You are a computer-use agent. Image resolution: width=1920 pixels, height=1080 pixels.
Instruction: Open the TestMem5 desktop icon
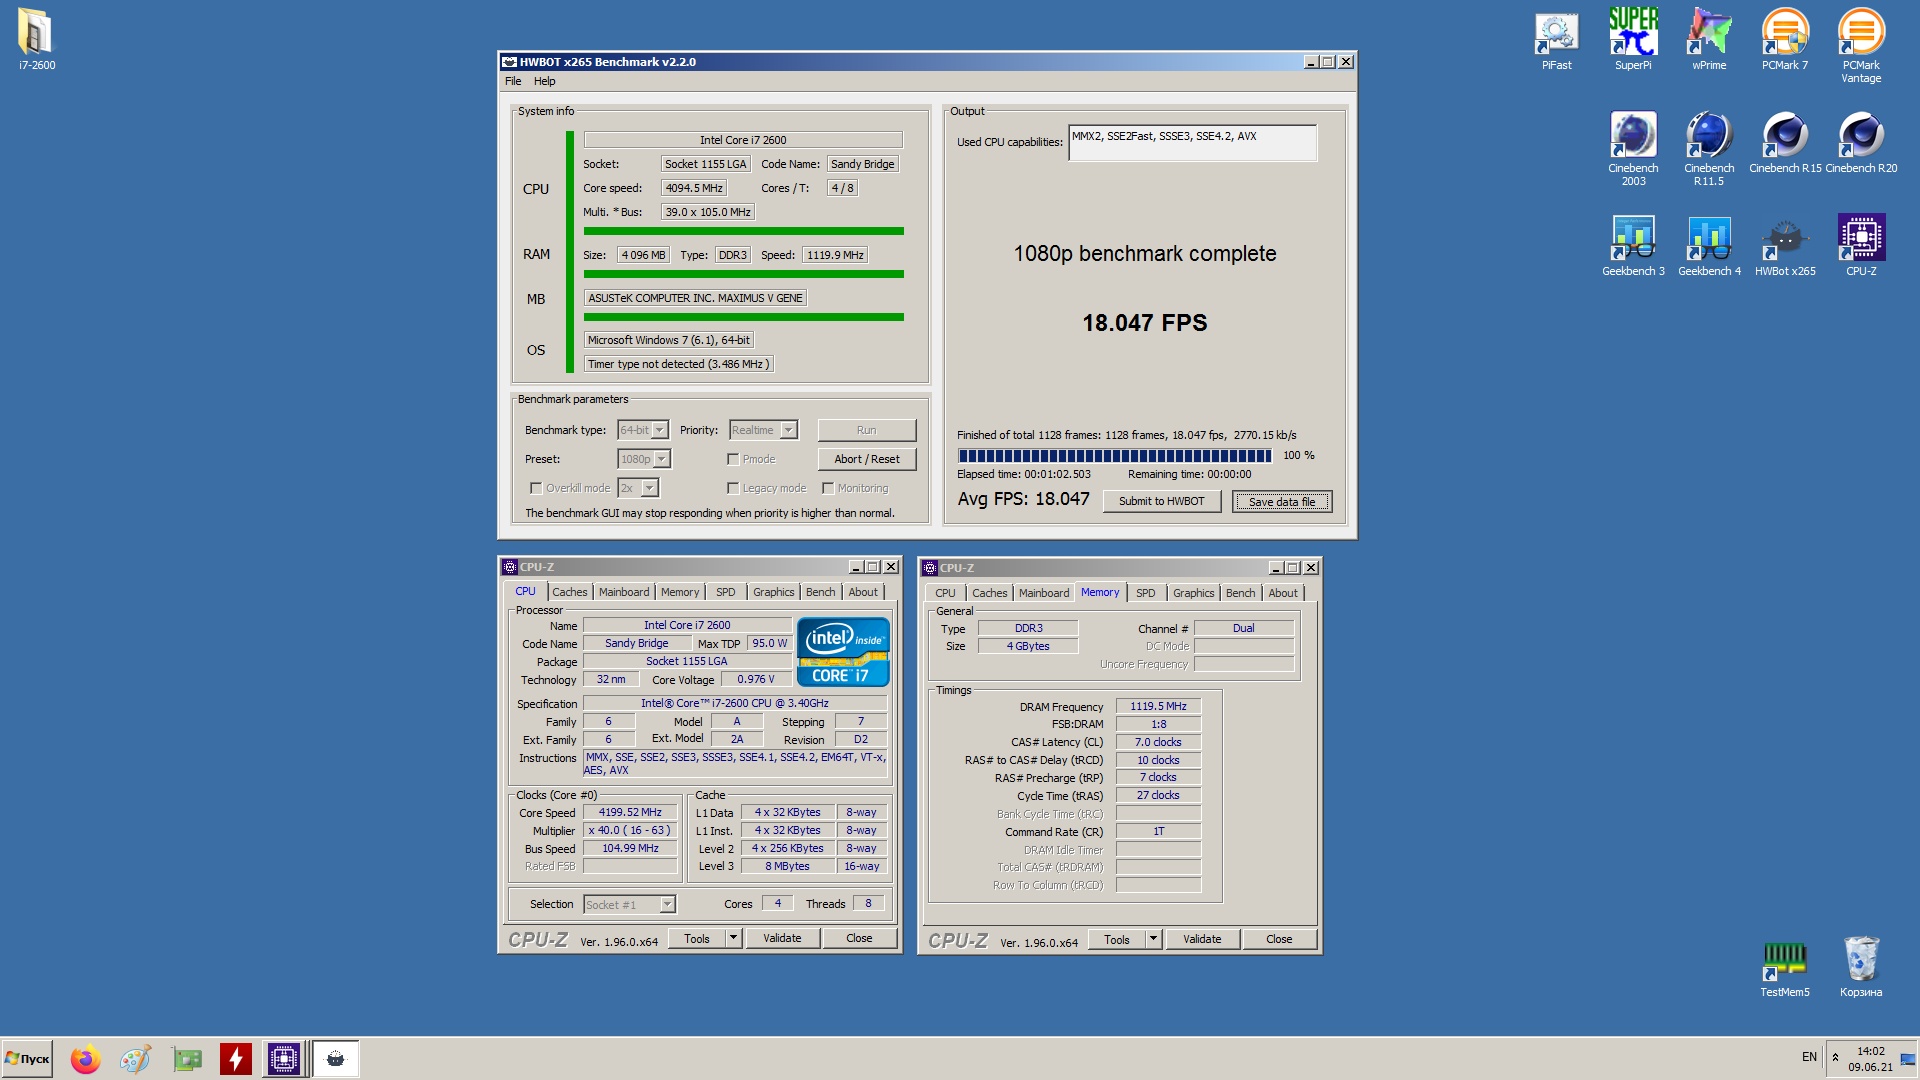(x=1785, y=968)
